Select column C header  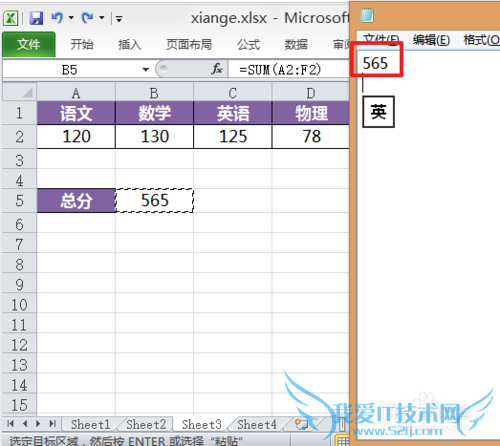[233, 93]
